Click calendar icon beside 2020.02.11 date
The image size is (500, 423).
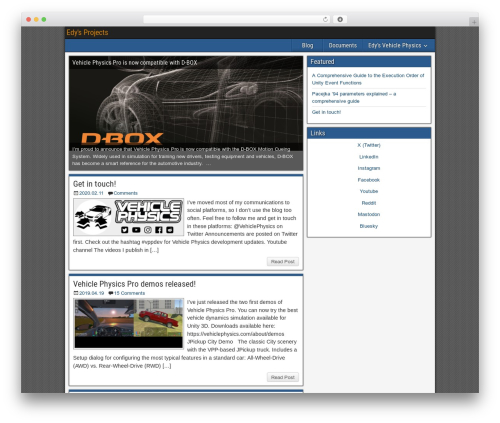point(76,193)
